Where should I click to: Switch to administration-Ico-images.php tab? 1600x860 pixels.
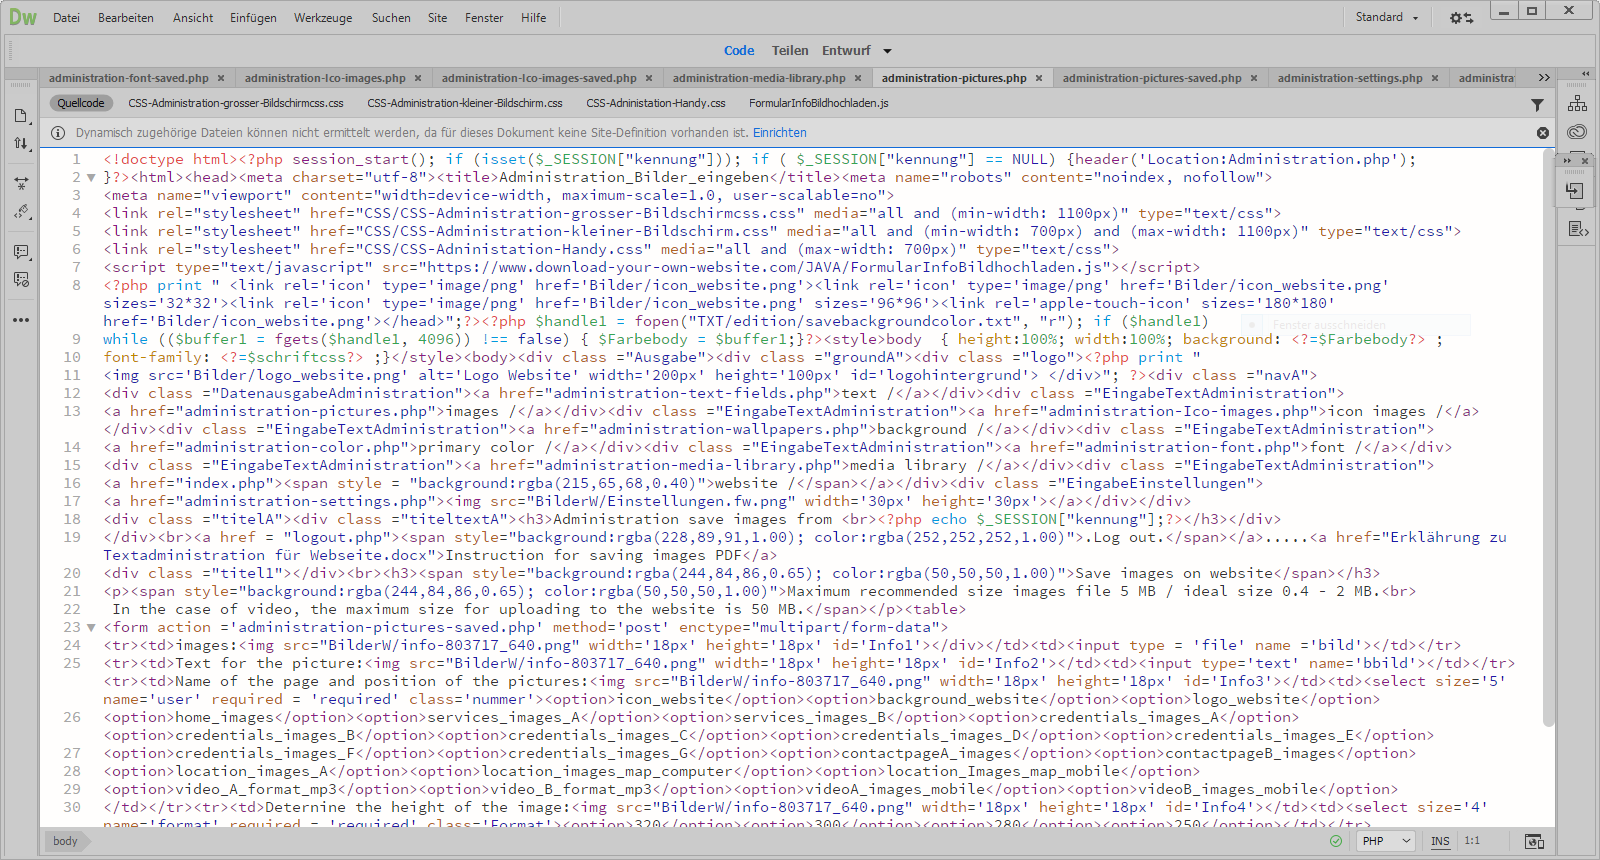[x=325, y=78]
